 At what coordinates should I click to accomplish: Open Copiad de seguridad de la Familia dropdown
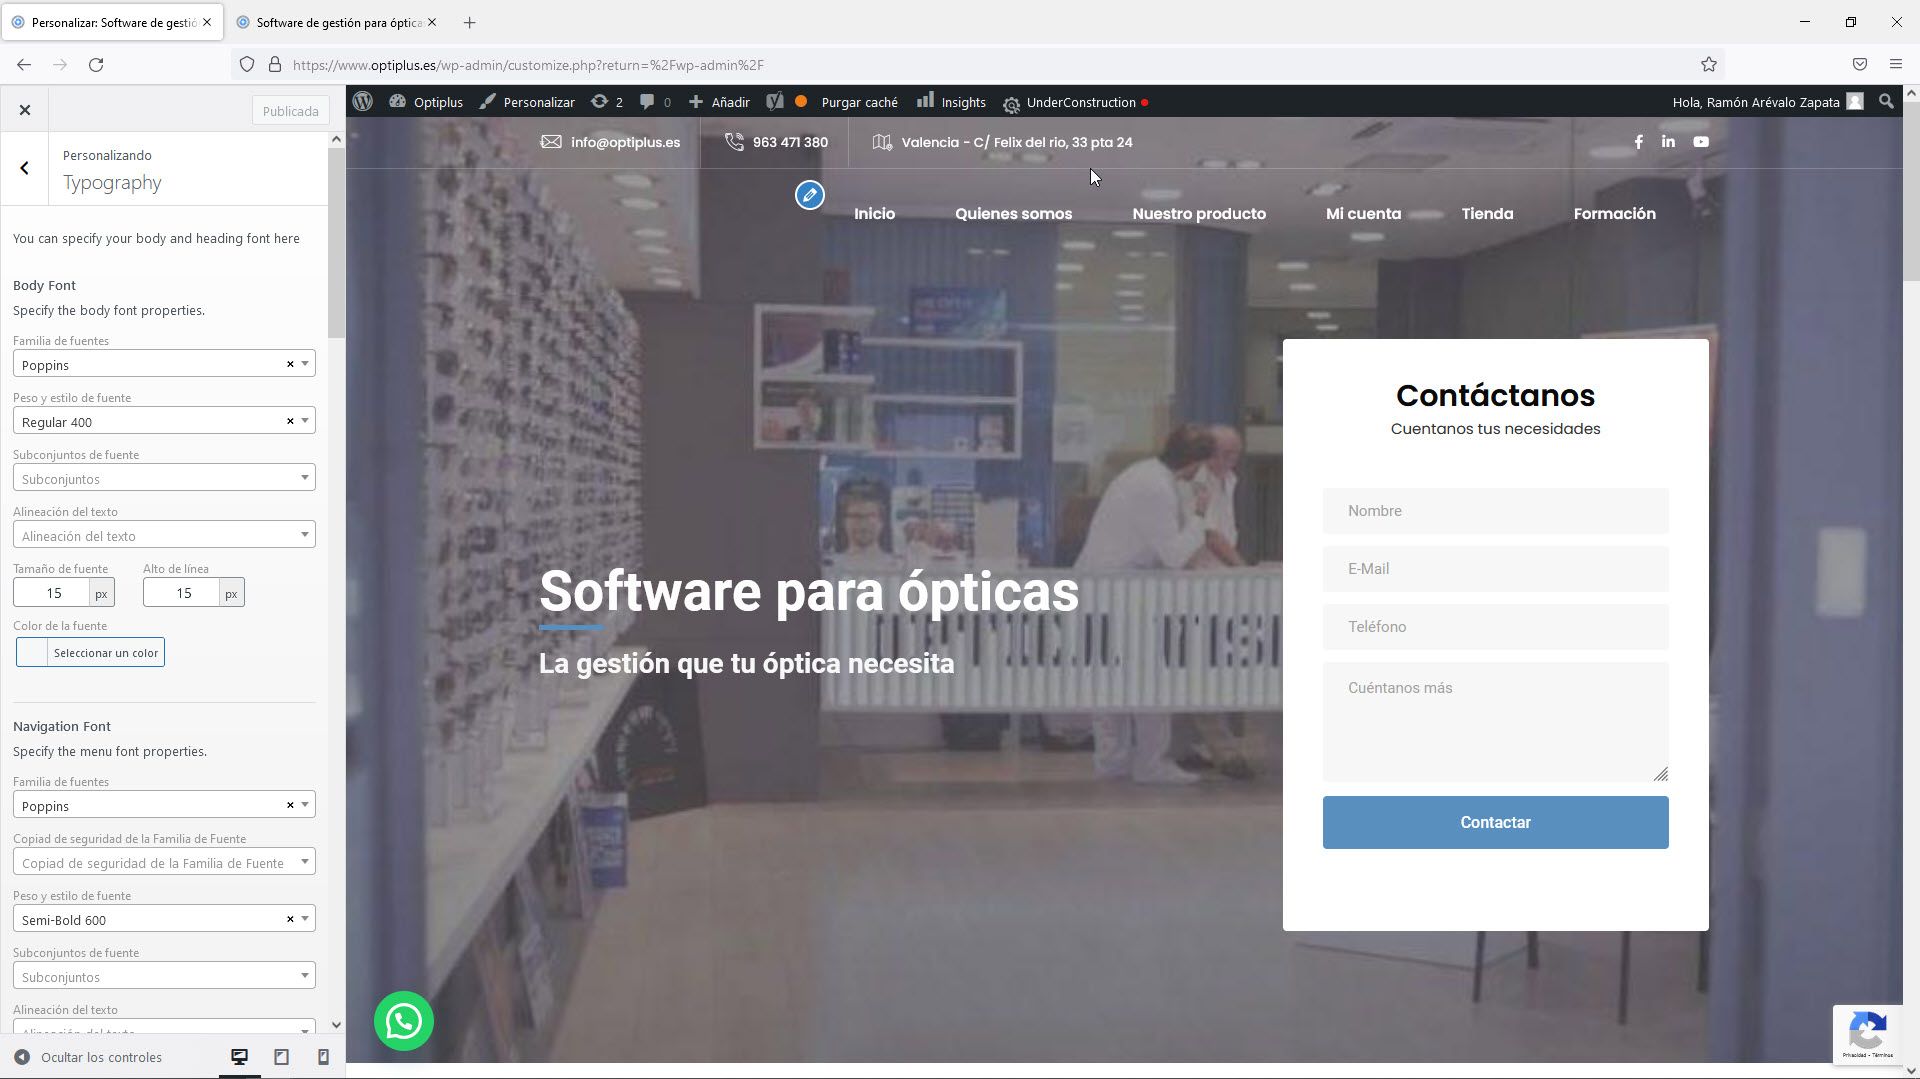pyautogui.click(x=164, y=862)
